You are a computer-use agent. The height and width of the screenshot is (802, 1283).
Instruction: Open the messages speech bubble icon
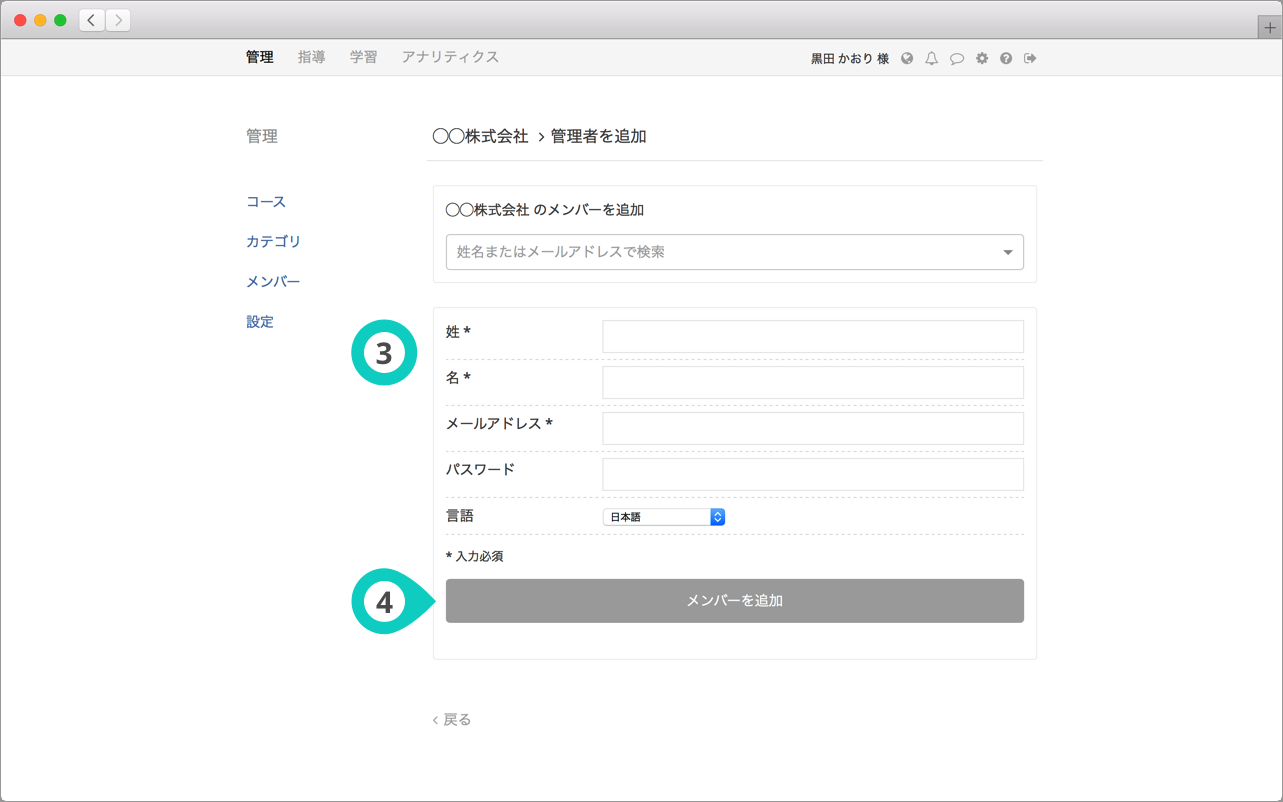coord(957,59)
